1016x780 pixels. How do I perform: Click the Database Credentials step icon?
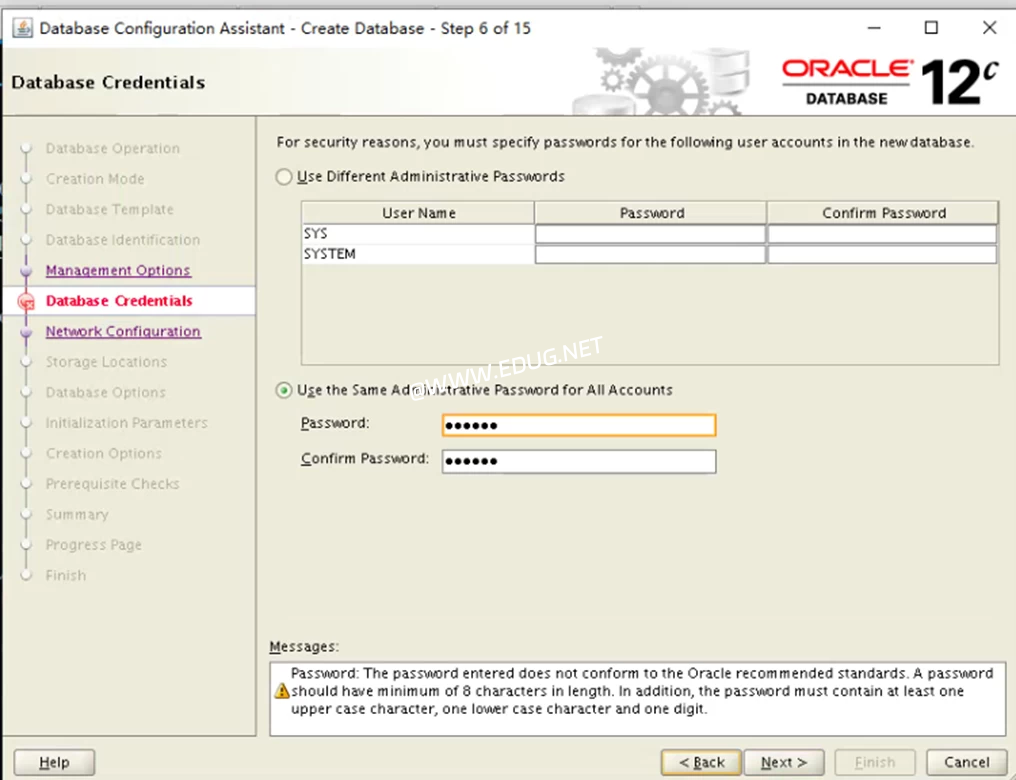(27, 301)
